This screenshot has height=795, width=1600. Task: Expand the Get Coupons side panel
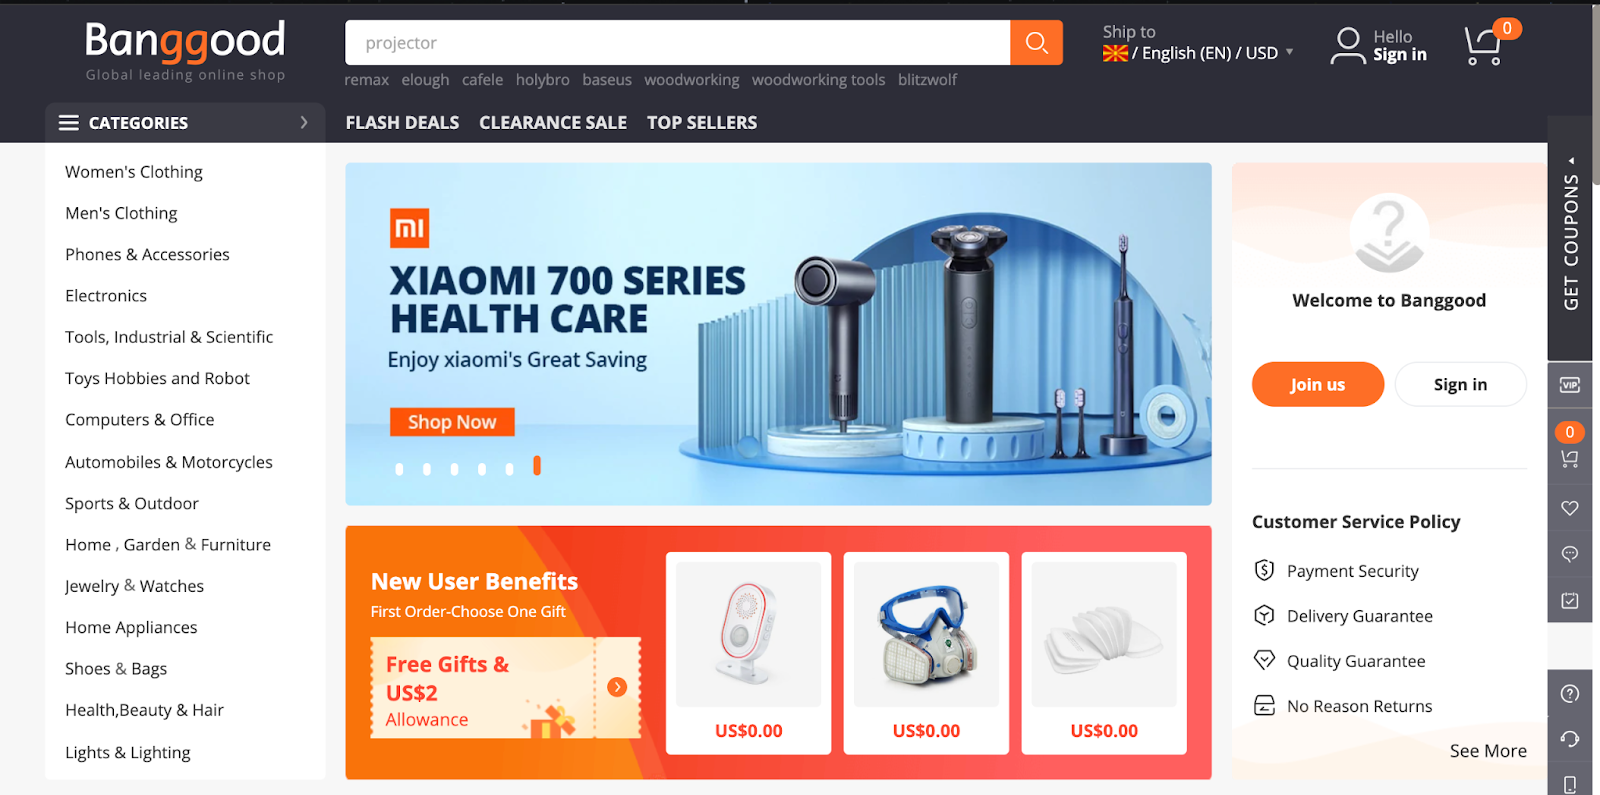click(1571, 238)
